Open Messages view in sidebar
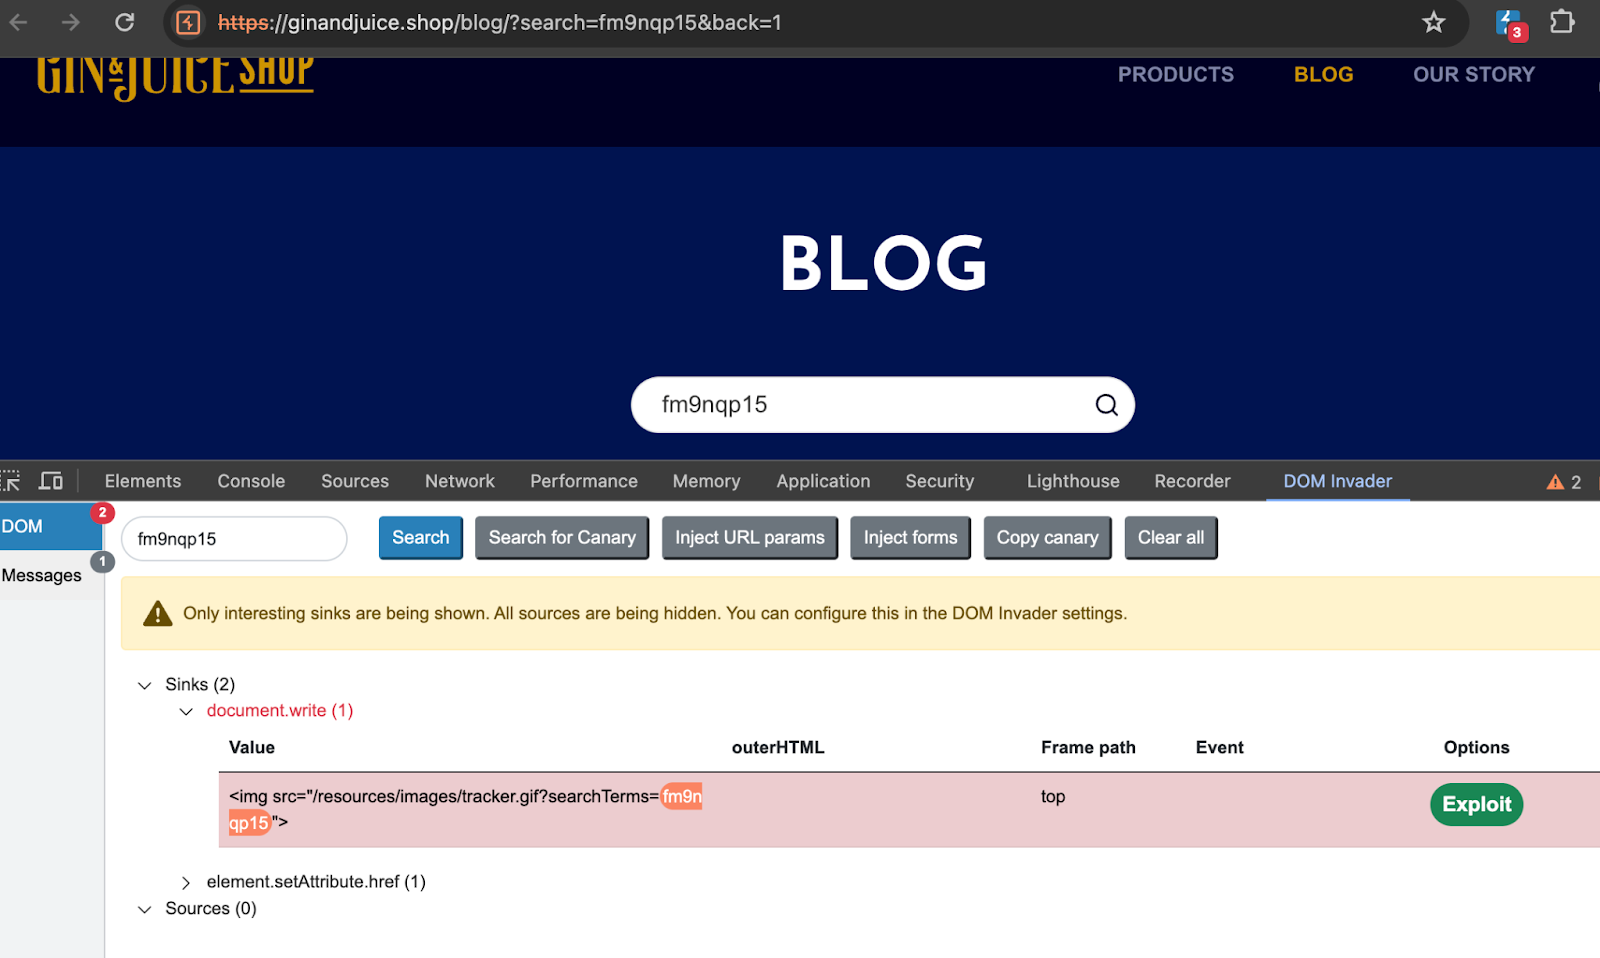The width and height of the screenshot is (1600, 958). [x=51, y=575]
